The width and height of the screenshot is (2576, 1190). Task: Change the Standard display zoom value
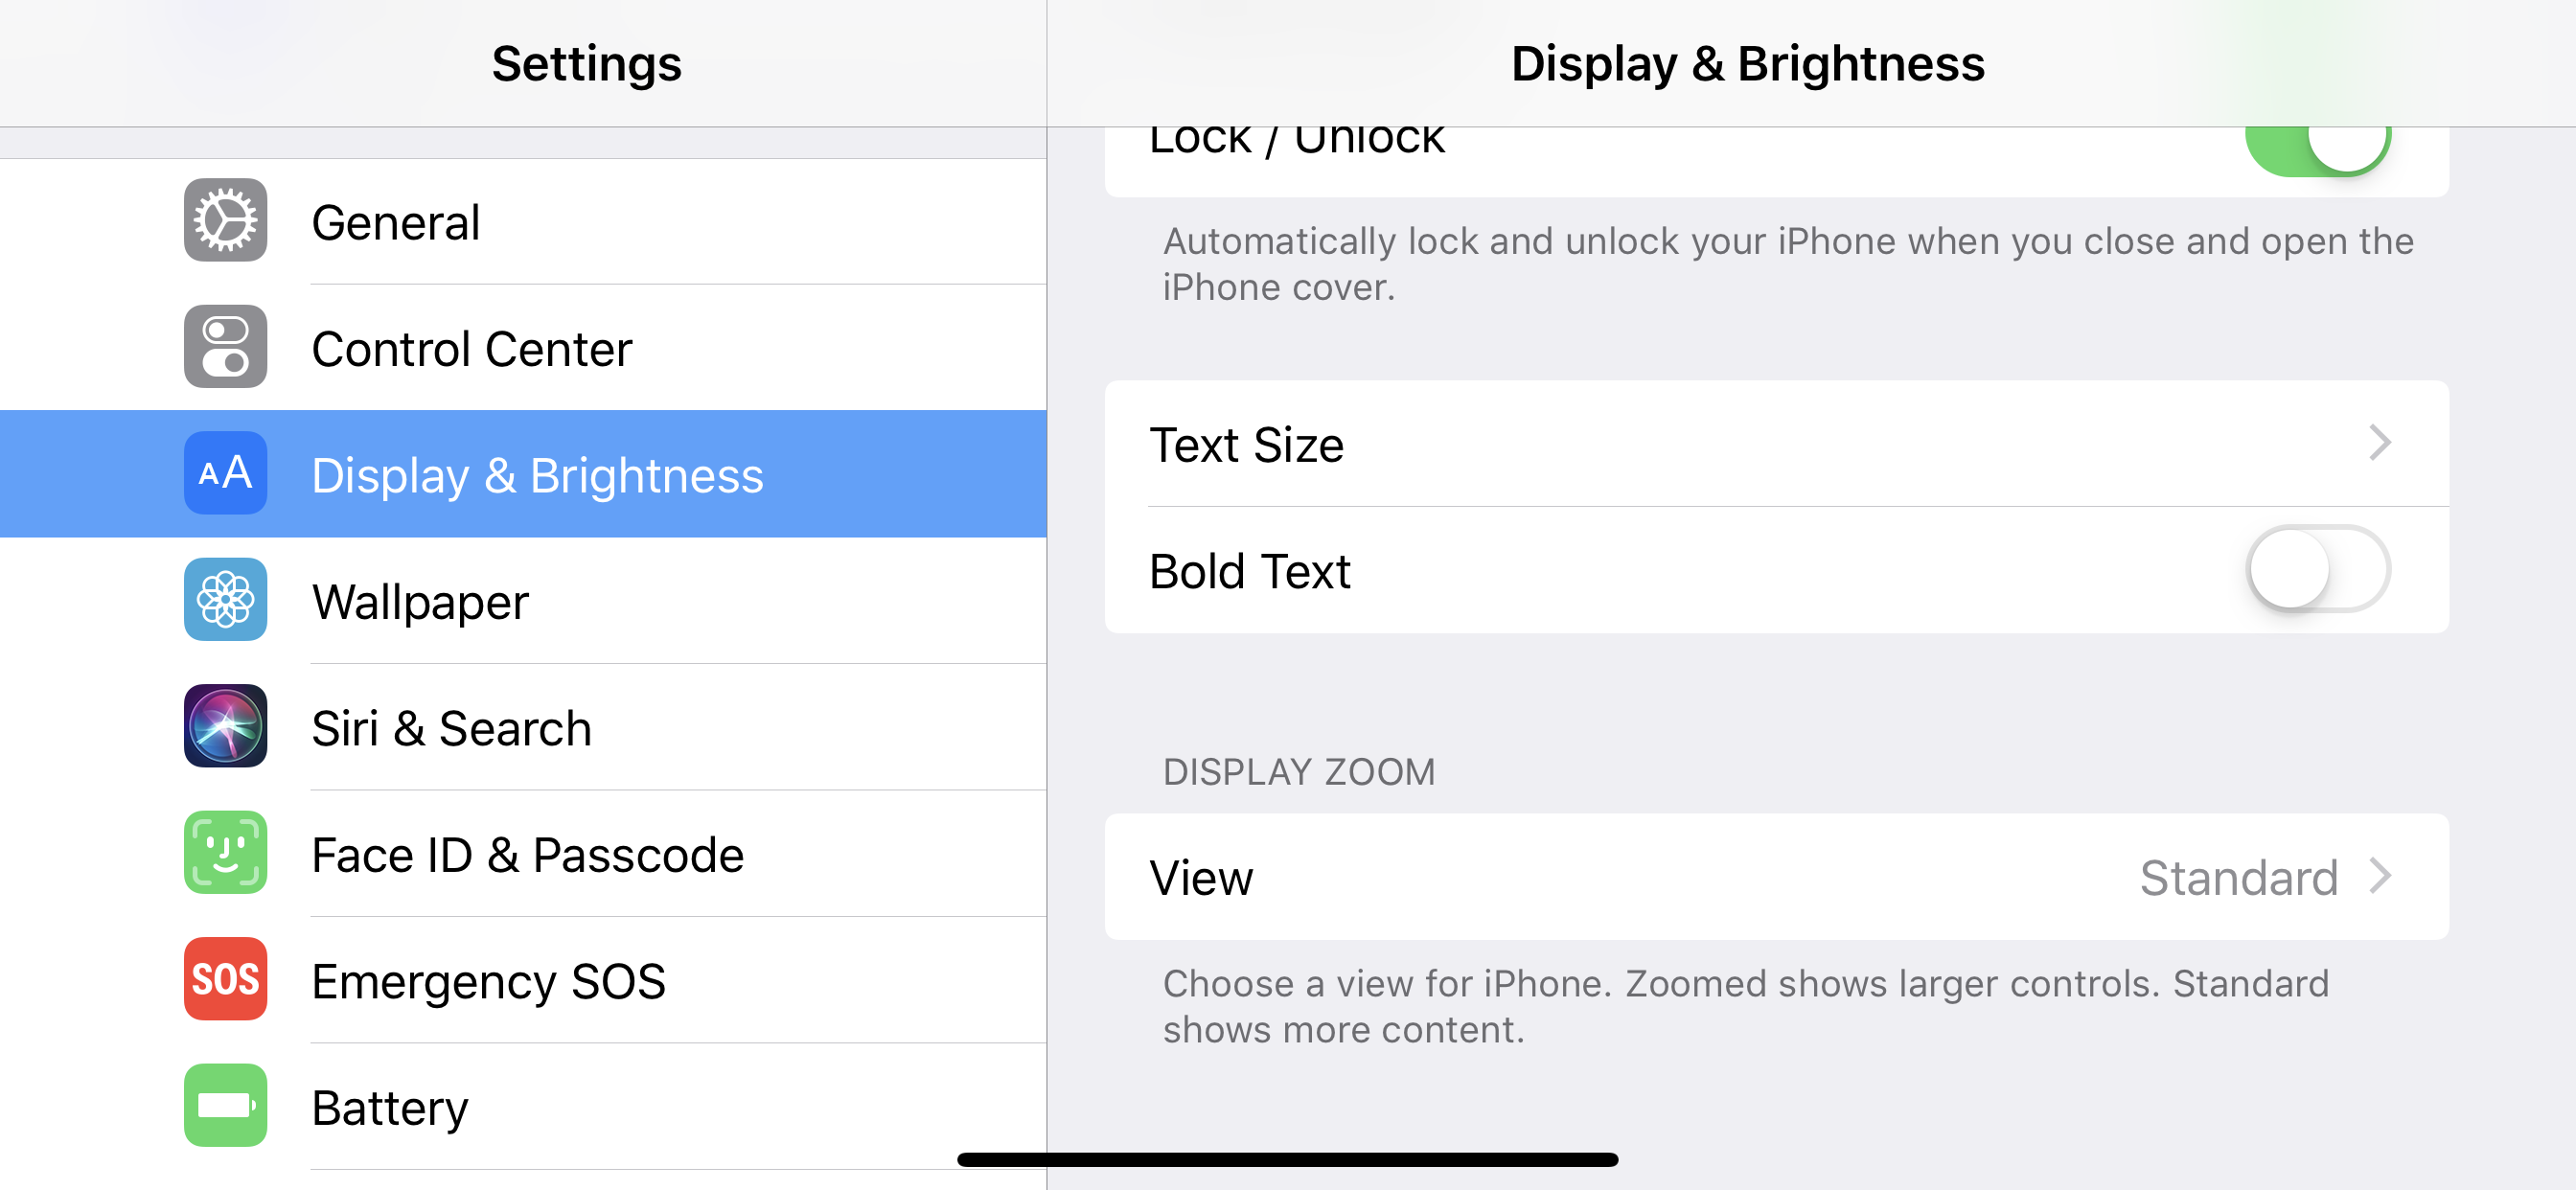click(x=2238, y=878)
